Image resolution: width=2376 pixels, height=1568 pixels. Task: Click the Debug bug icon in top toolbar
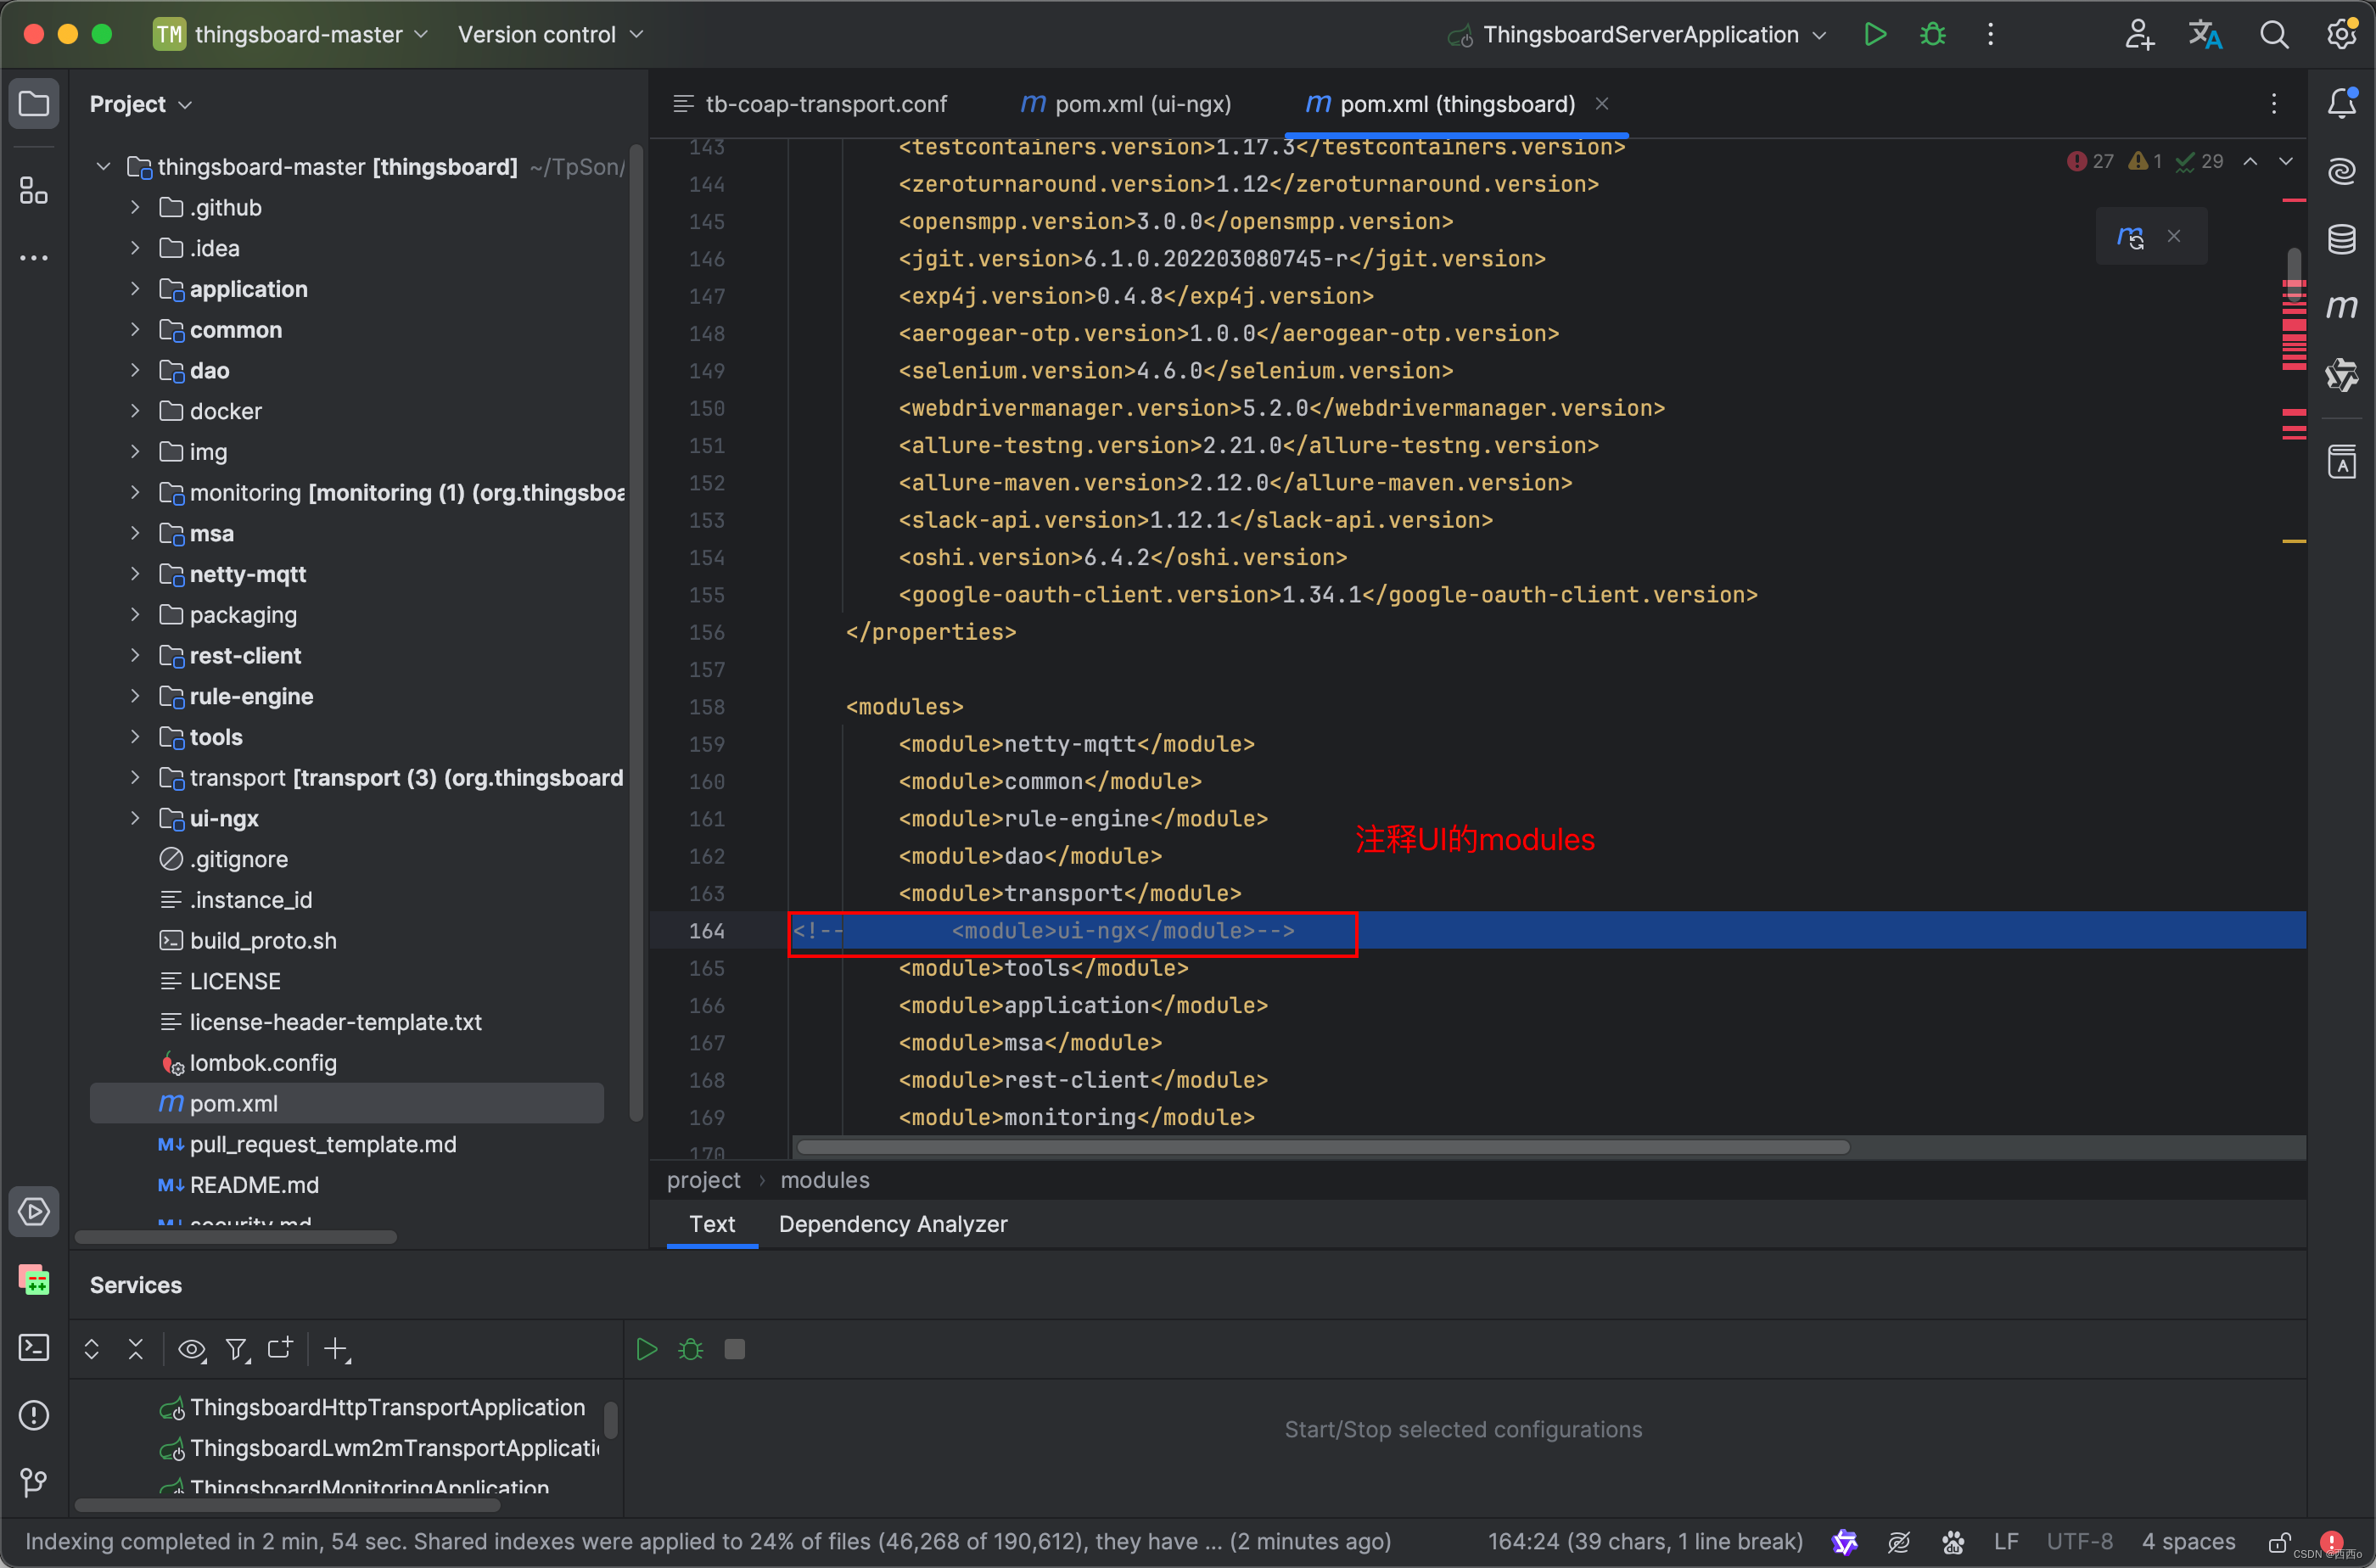1932,34
